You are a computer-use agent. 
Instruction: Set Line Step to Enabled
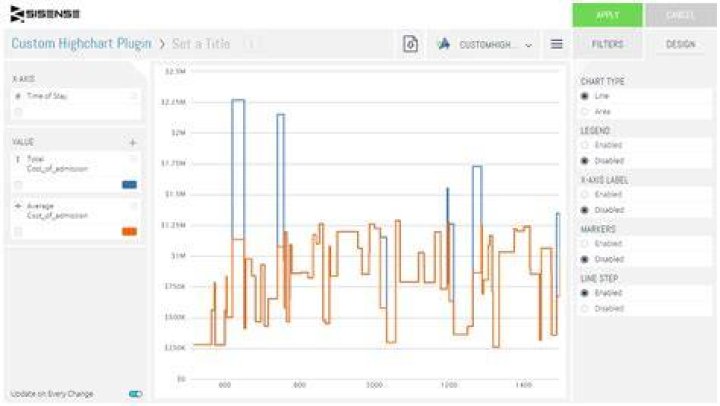coord(584,293)
